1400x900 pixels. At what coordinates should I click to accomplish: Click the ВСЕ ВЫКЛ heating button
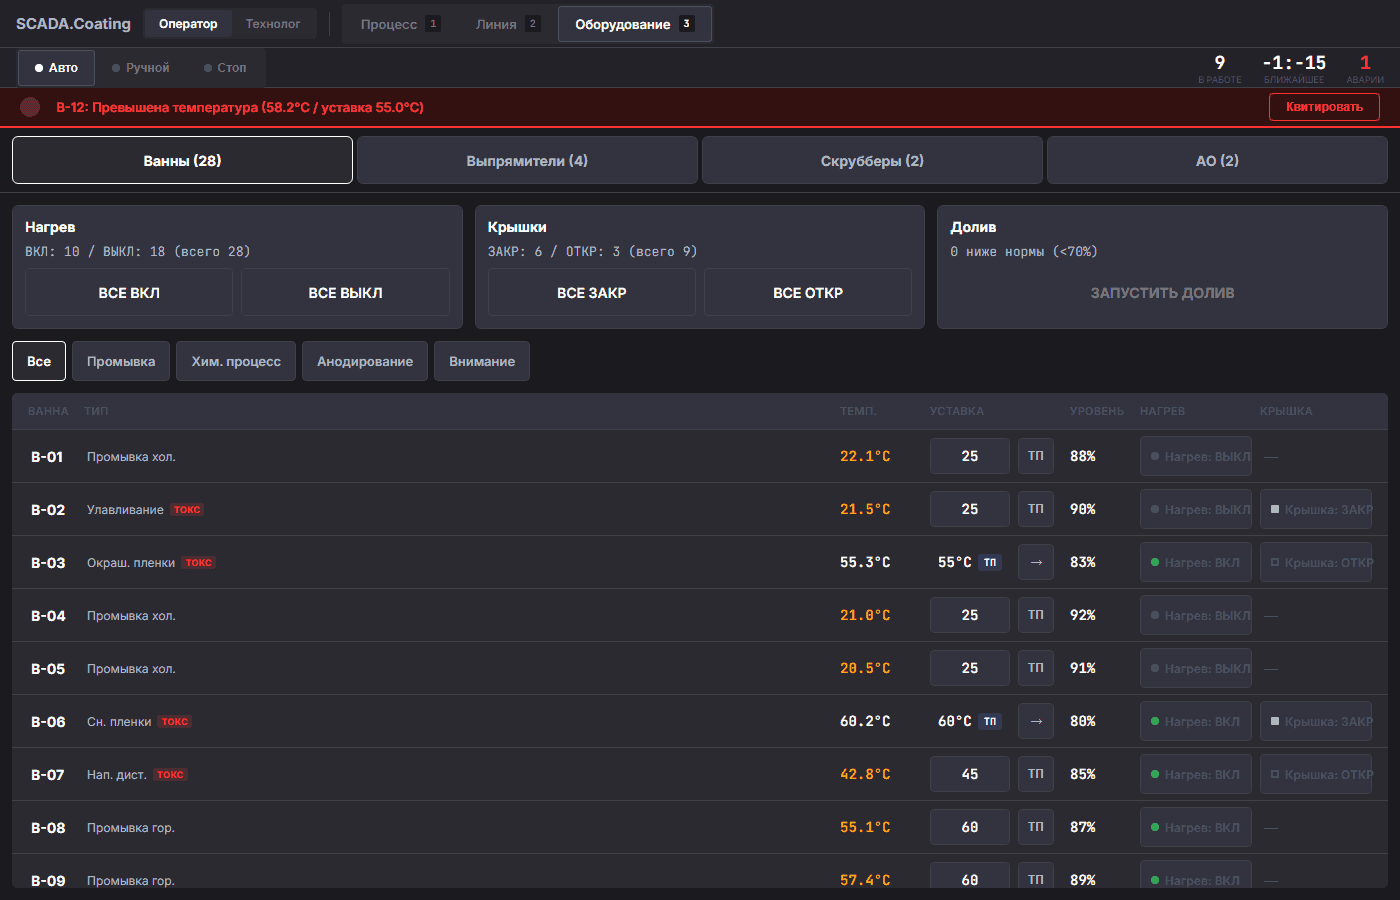(345, 293)
